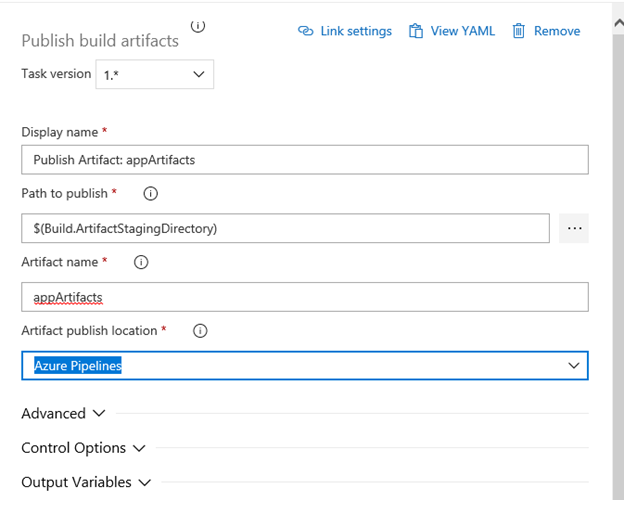Click the Path to publish input field

[x=285, y=228]
